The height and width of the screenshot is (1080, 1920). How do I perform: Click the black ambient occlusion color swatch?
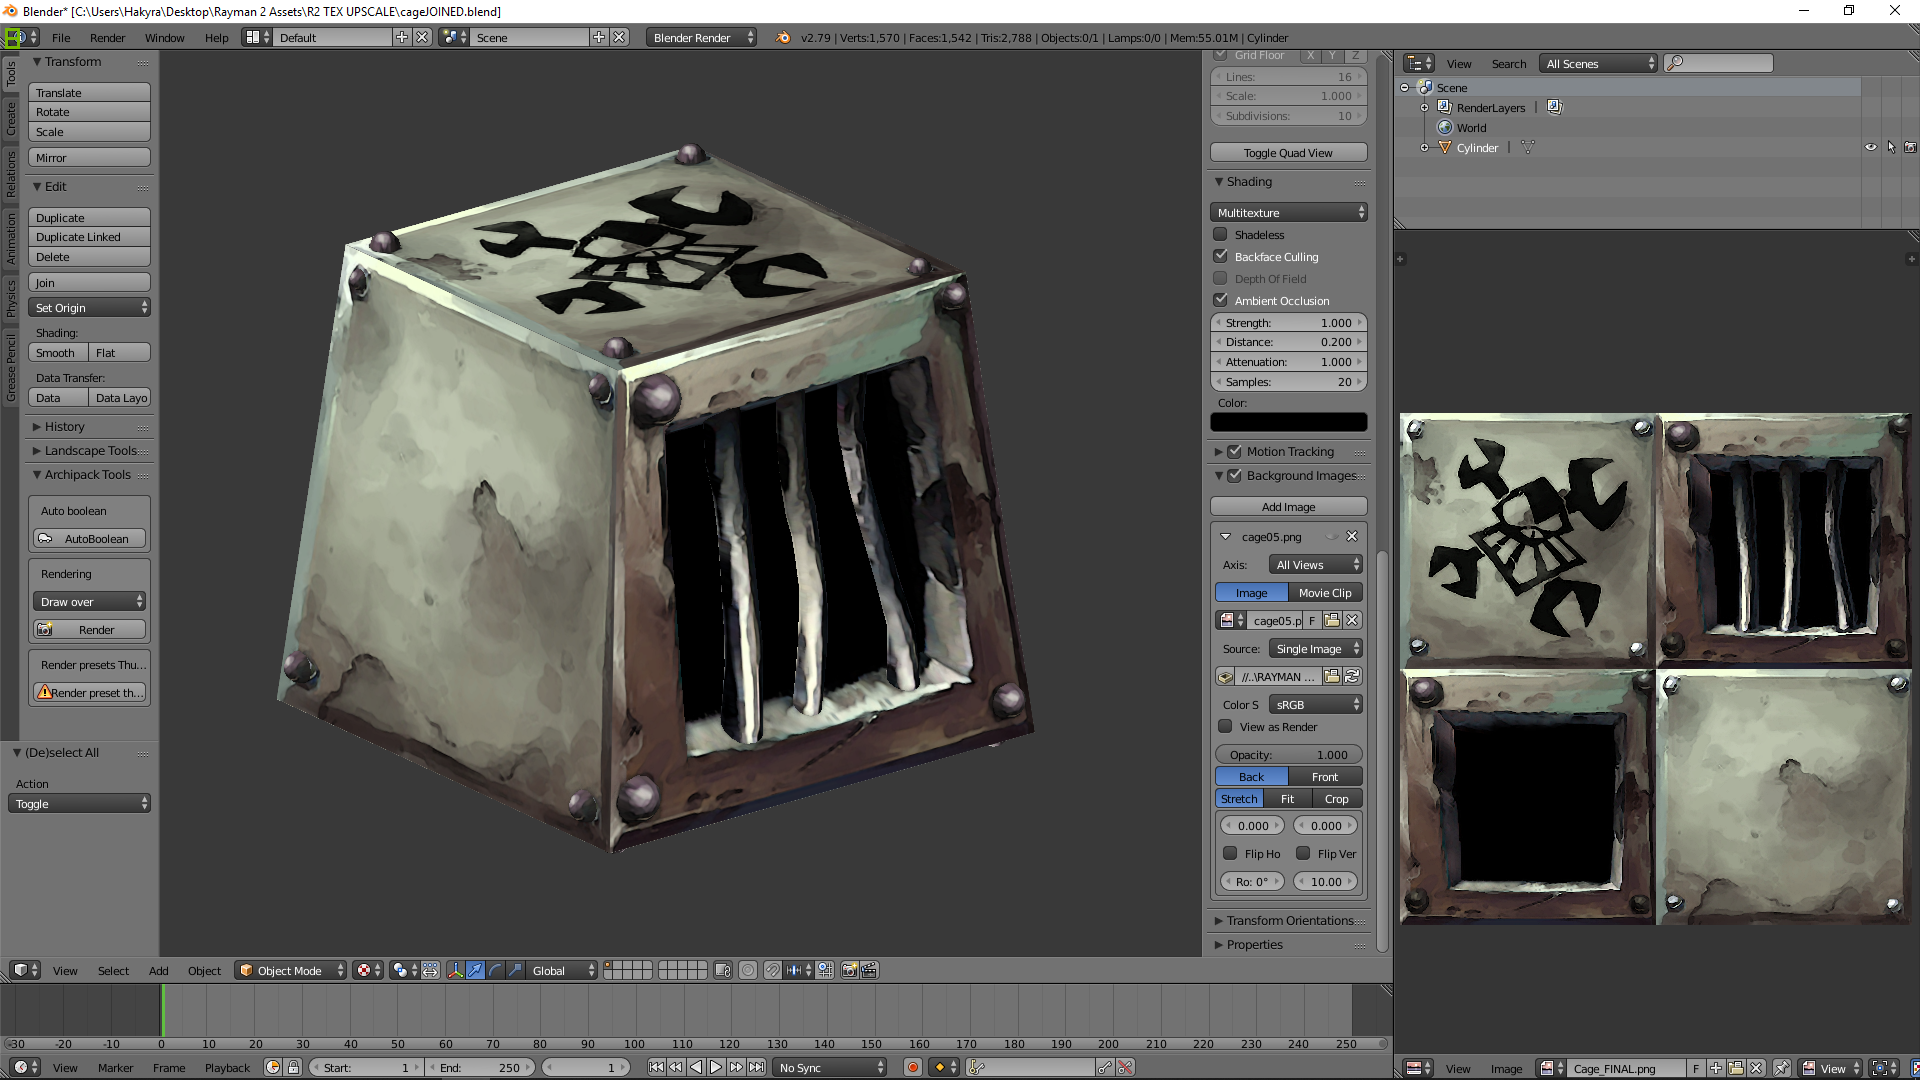[1288, 422]
